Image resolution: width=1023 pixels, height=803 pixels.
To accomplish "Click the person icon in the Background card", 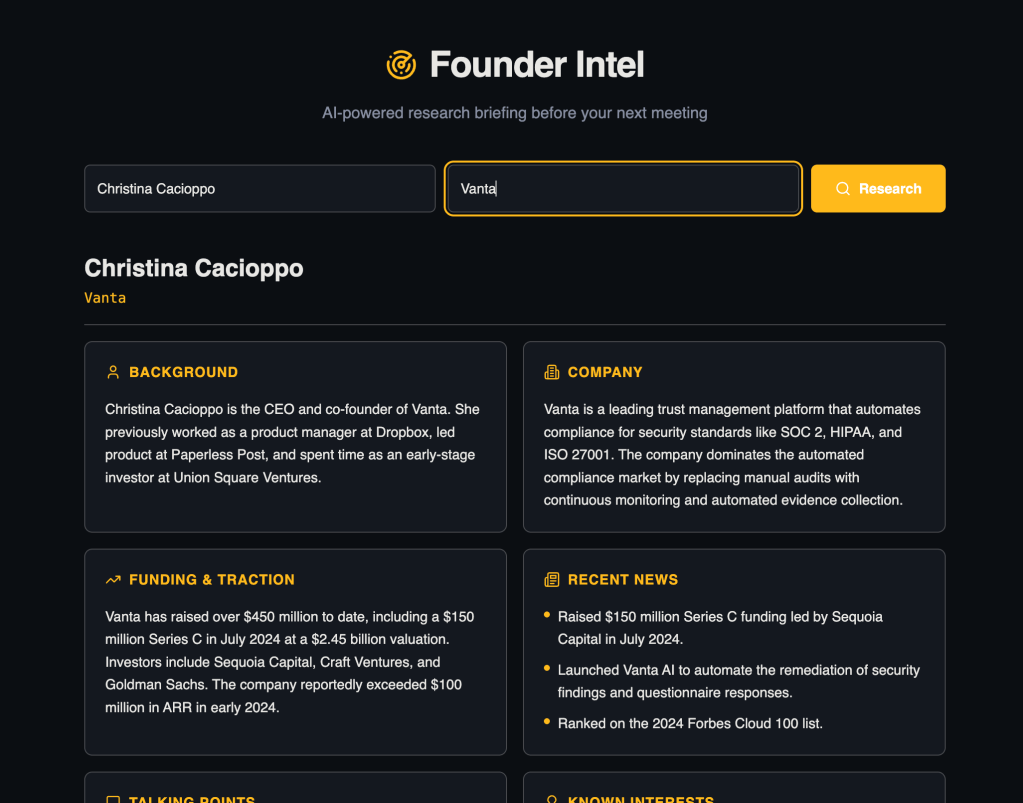I will [x=113, y=372].
